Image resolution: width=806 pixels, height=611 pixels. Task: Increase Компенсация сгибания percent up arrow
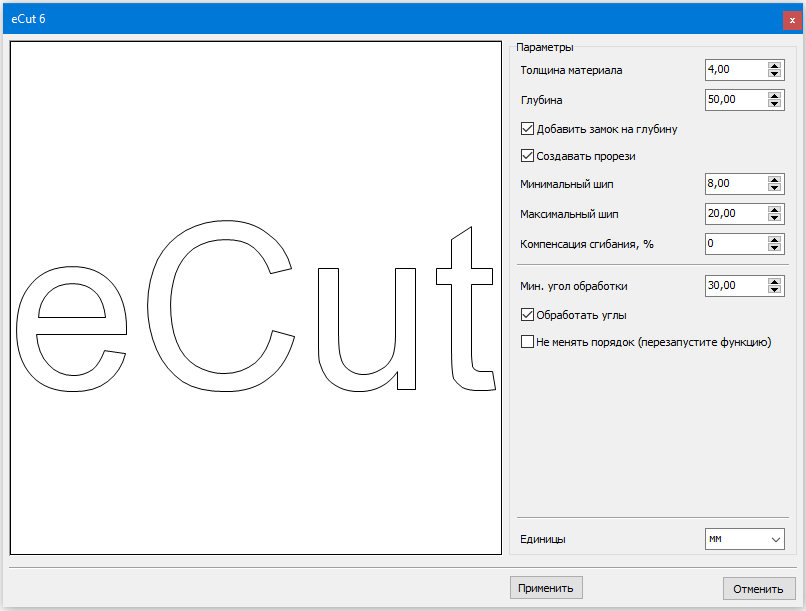coord(775,240)
